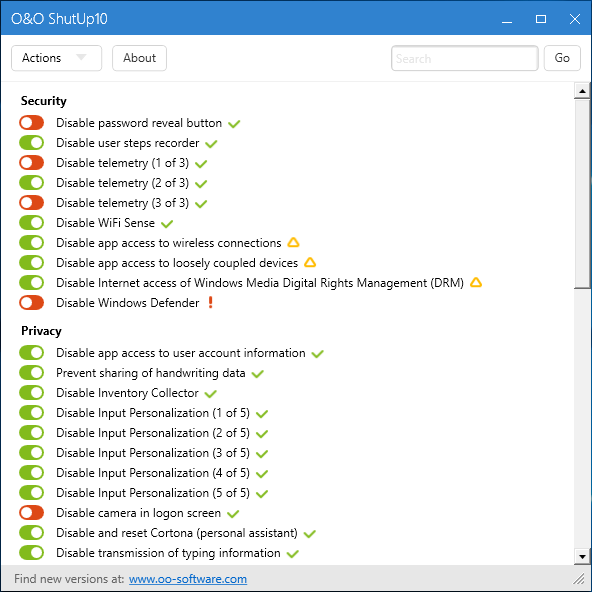The width and height of the screenshot is (592, 592).
Task: Click the Go search button
Action: (x=562, y=58)
